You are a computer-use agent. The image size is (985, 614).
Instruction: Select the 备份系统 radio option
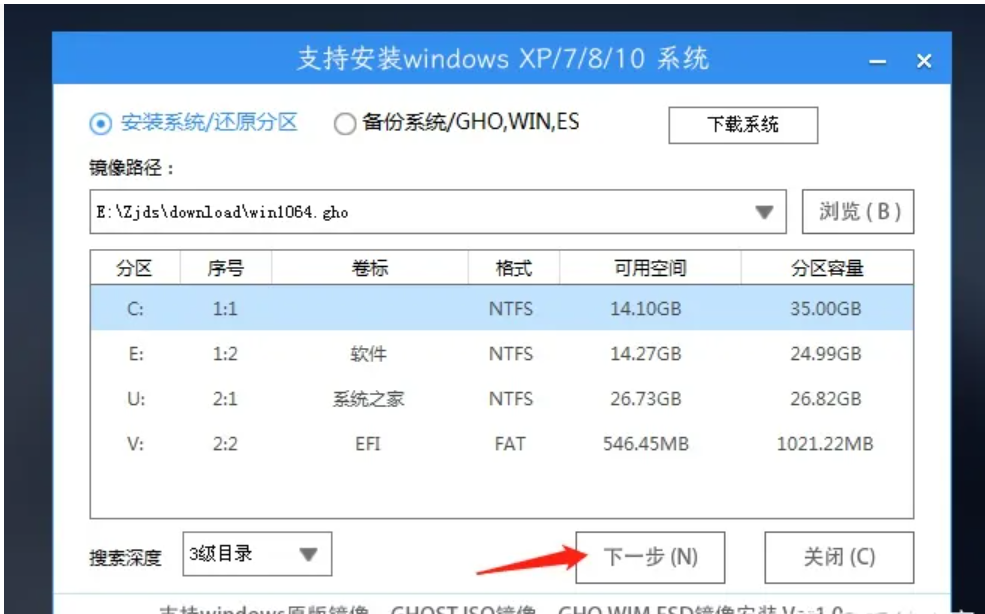tap(345, 124)
